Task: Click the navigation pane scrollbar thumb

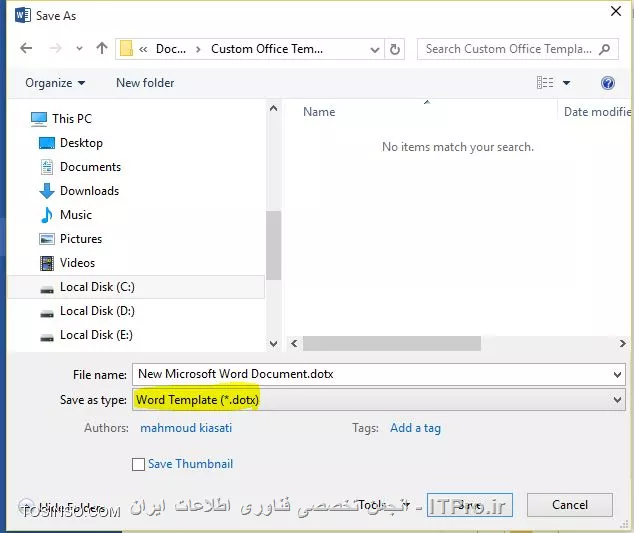Action: [x=273, y=245]
